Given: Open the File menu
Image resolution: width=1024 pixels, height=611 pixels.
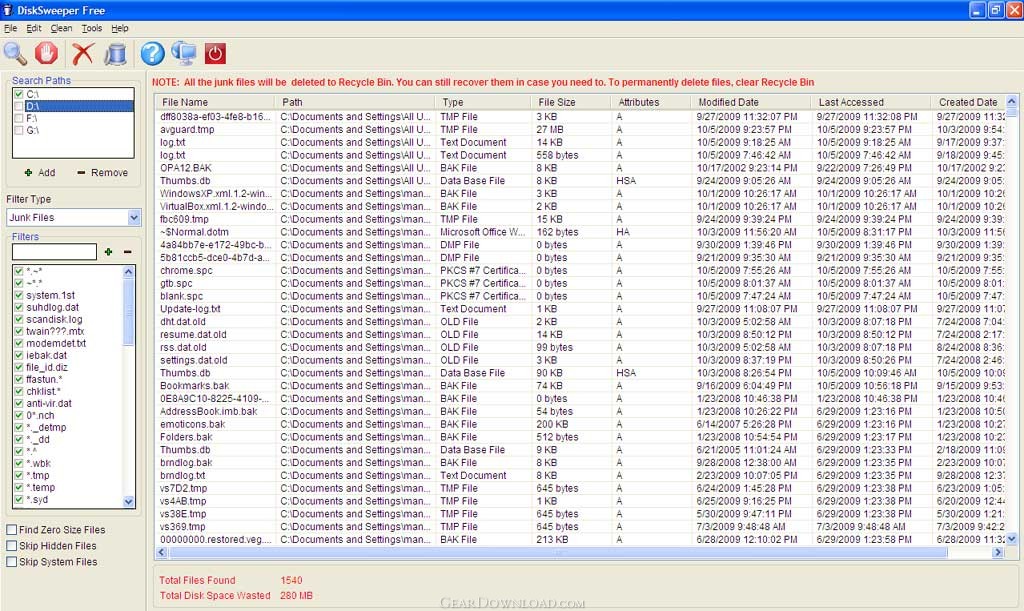Looking at the screenshot, I should [10, 28].
